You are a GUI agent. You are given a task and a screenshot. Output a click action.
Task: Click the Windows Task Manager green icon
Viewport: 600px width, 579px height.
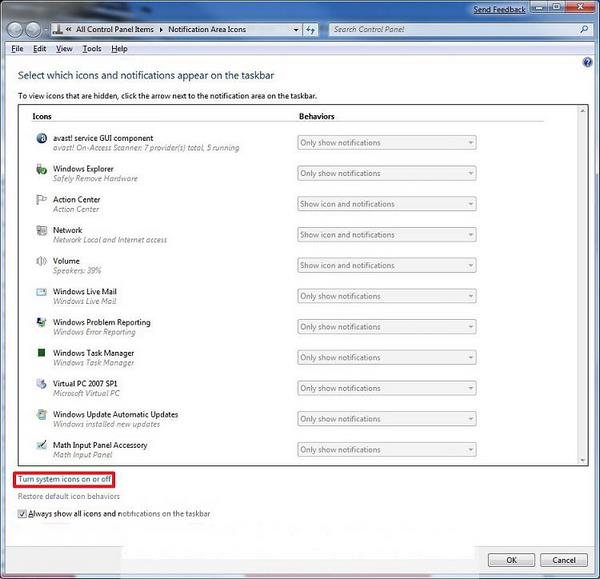[x=41, y=352]
